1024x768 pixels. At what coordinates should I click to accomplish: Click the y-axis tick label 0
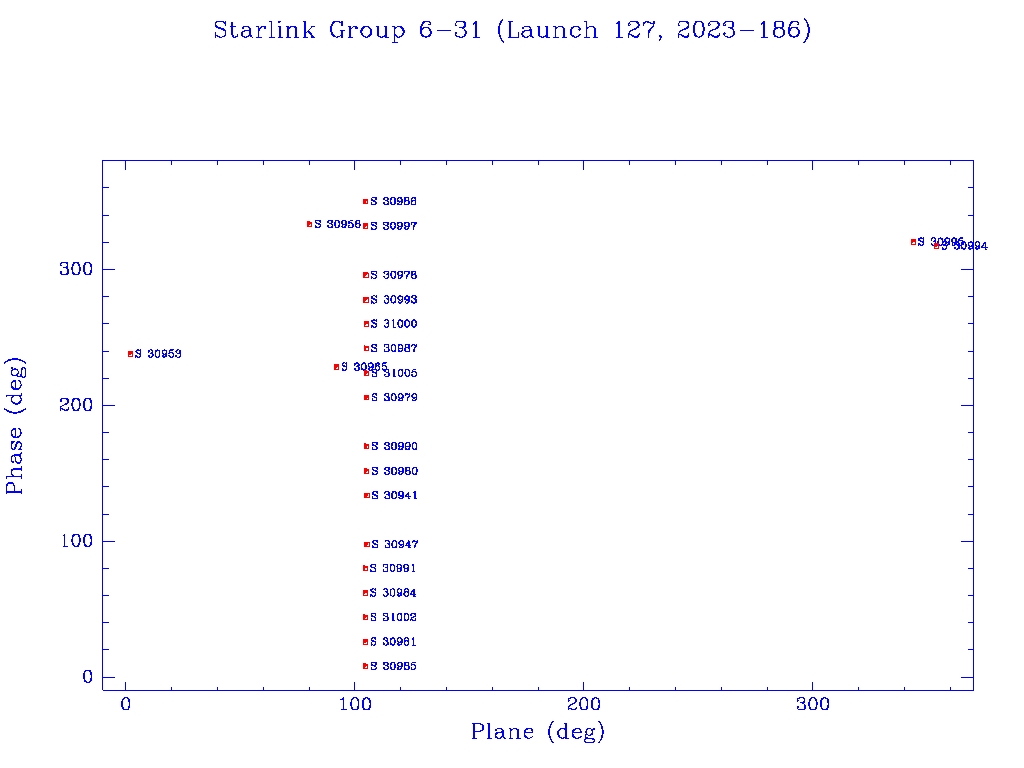(87, 677)
